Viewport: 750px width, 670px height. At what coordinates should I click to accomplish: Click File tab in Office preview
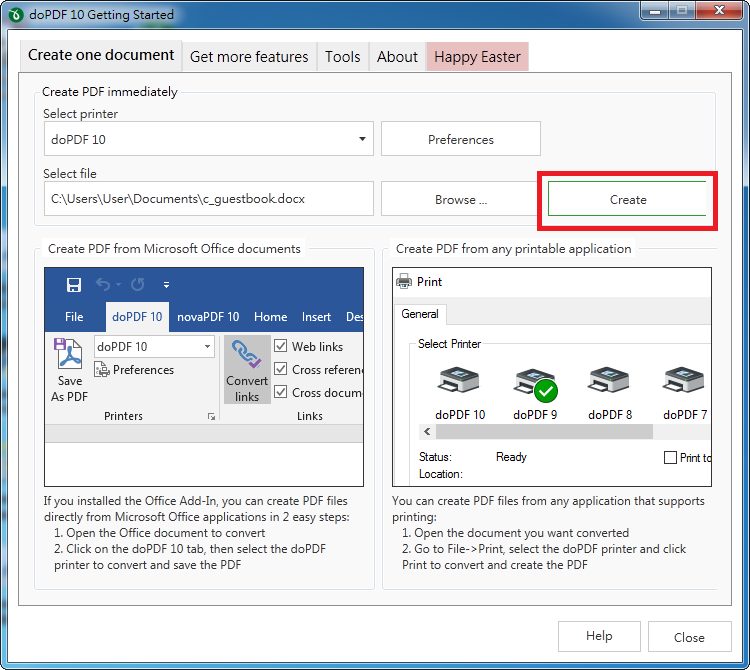pos(74,317)
